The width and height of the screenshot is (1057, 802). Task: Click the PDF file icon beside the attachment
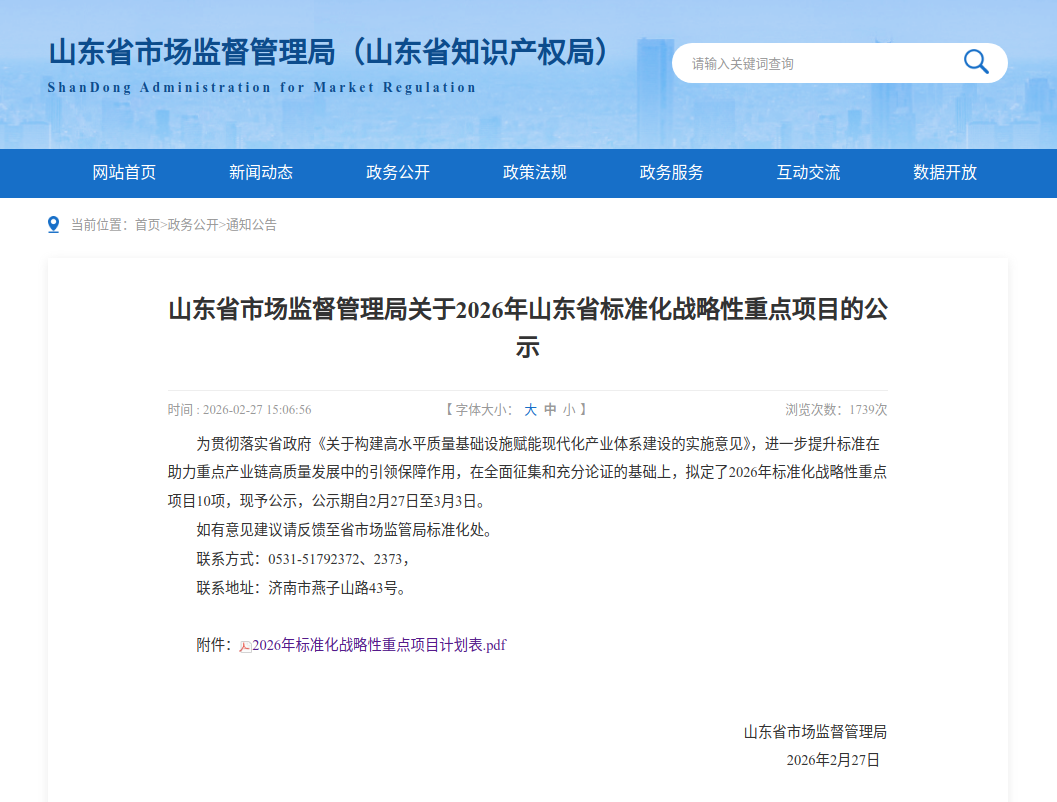(x=244, y=645)
